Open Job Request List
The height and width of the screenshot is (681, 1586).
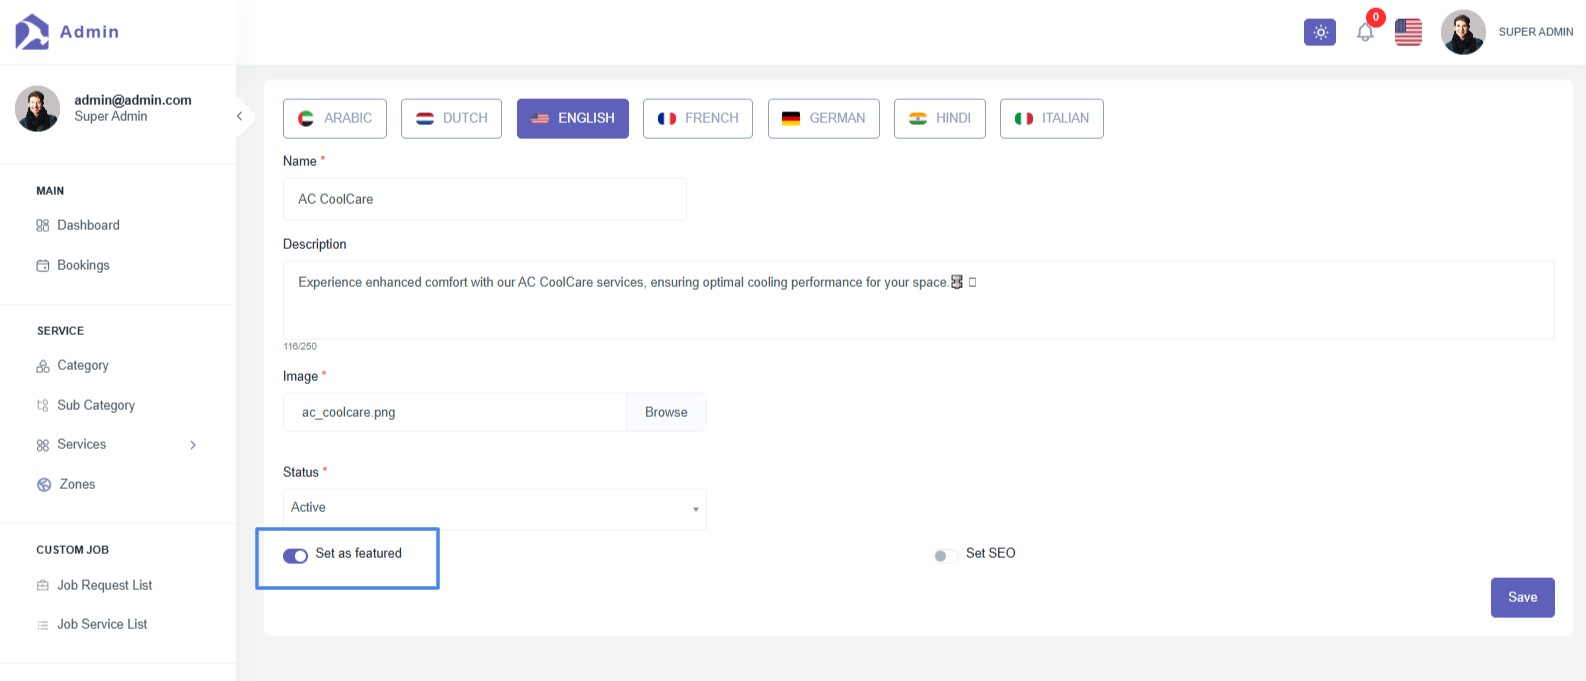[x=104, y=585]
